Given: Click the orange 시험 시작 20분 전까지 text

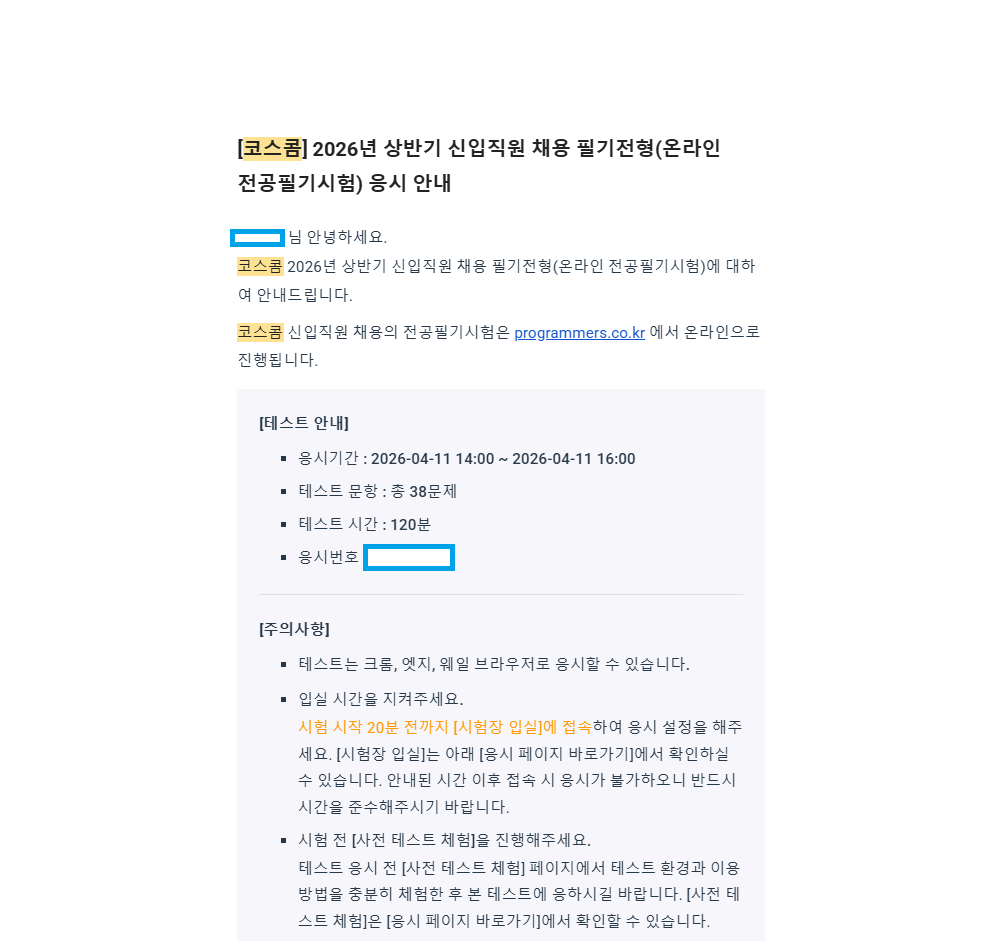Looking at the screenshot, I should click(x=445, y=727).
